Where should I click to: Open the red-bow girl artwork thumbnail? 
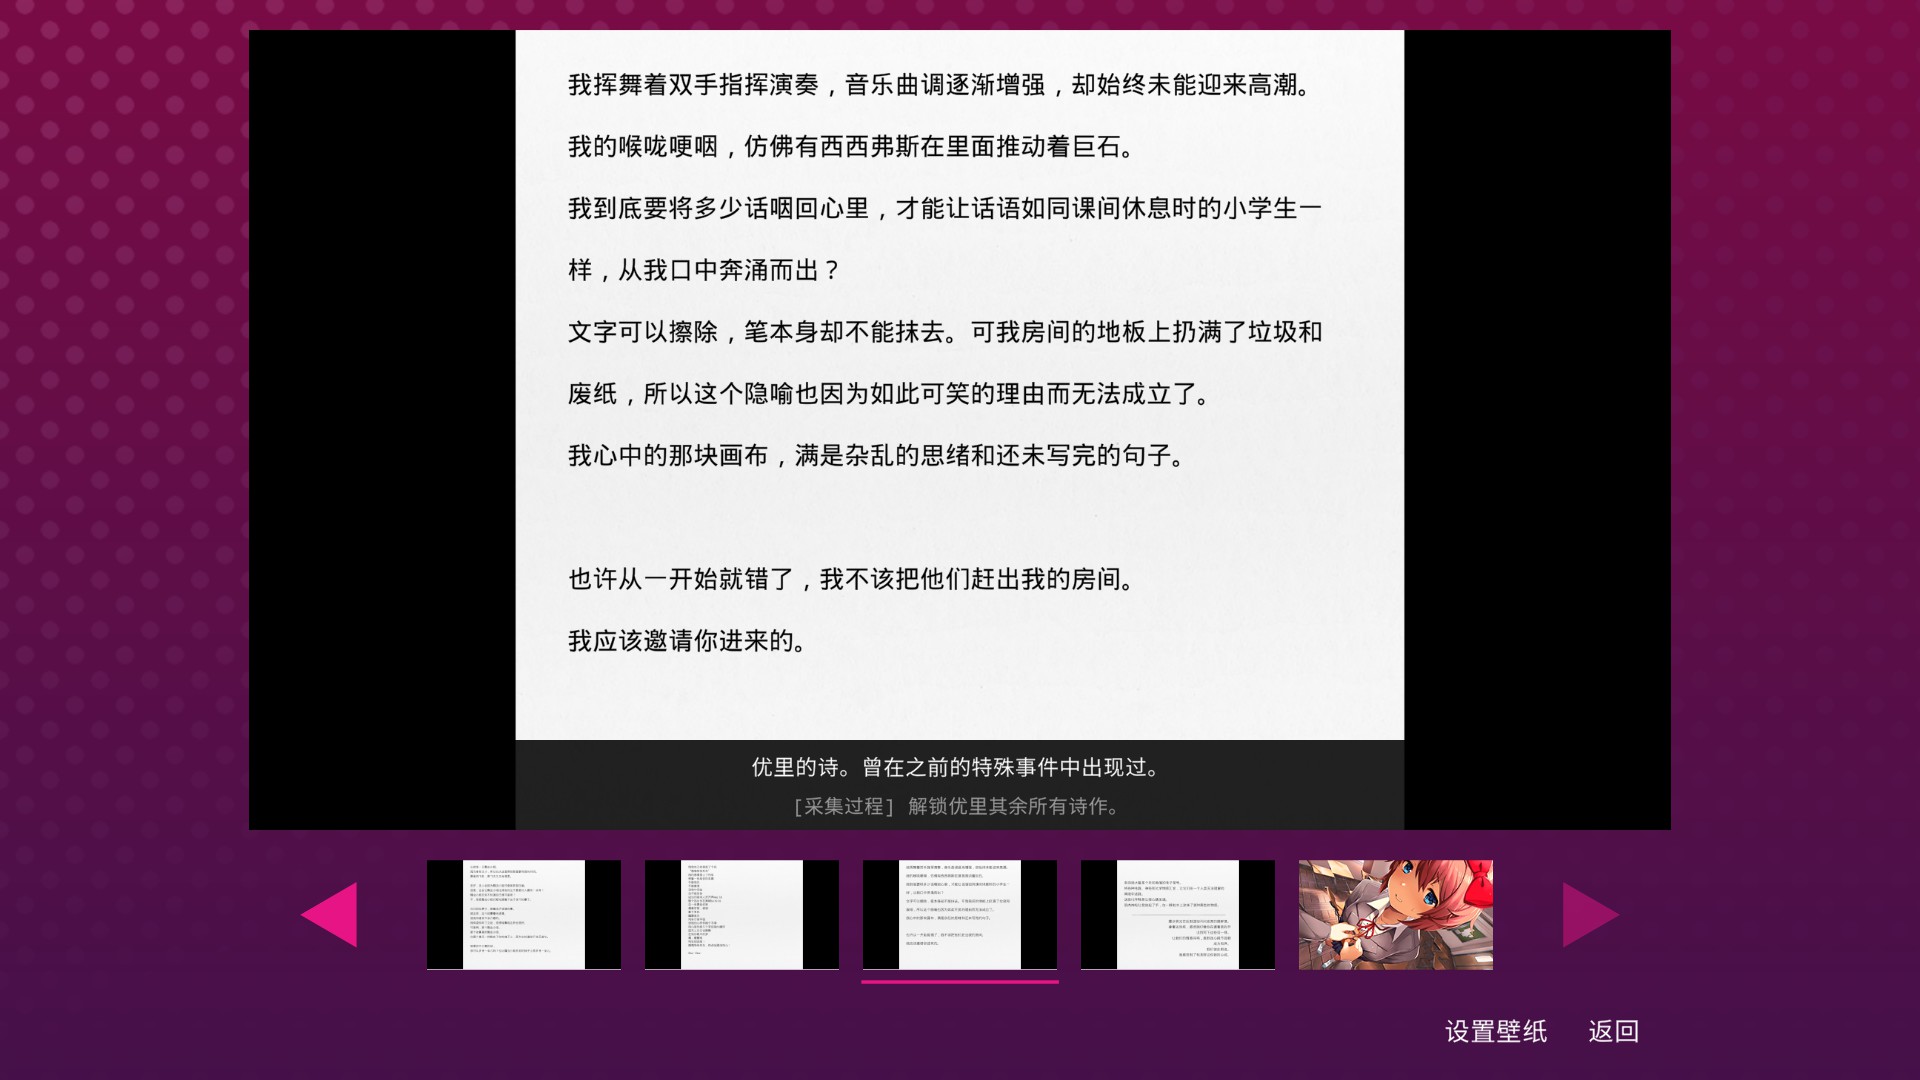point(1395,914)
